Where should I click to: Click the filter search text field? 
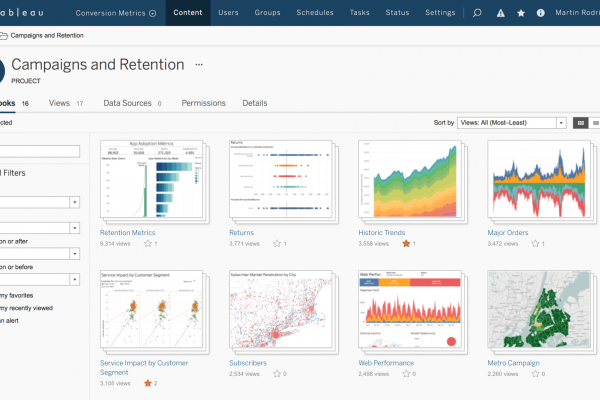40,152
